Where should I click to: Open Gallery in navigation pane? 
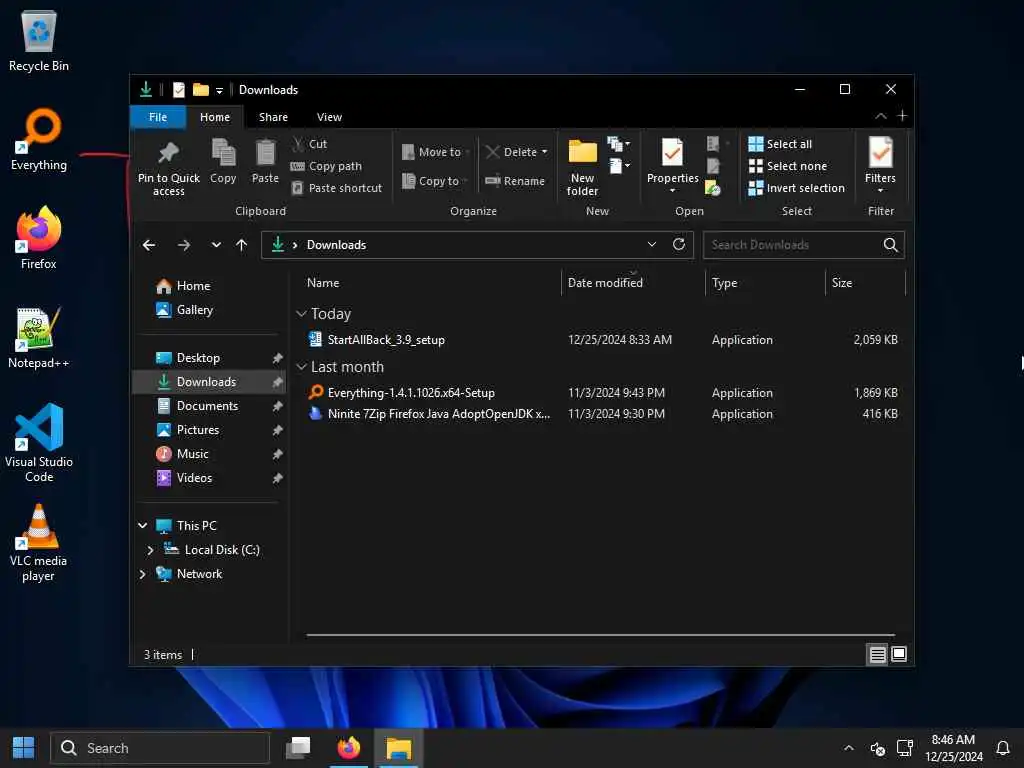click(x=184, y=310)
